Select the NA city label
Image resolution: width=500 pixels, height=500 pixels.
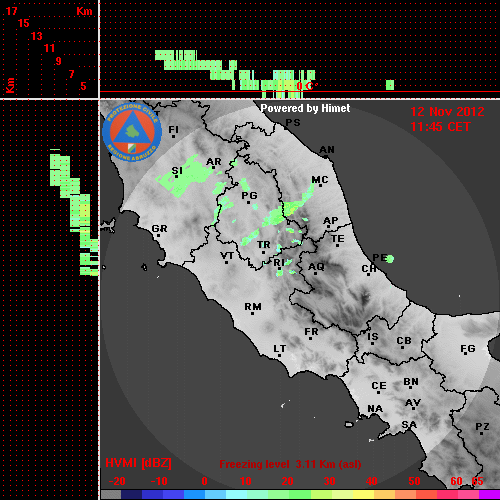pos(375,409)
